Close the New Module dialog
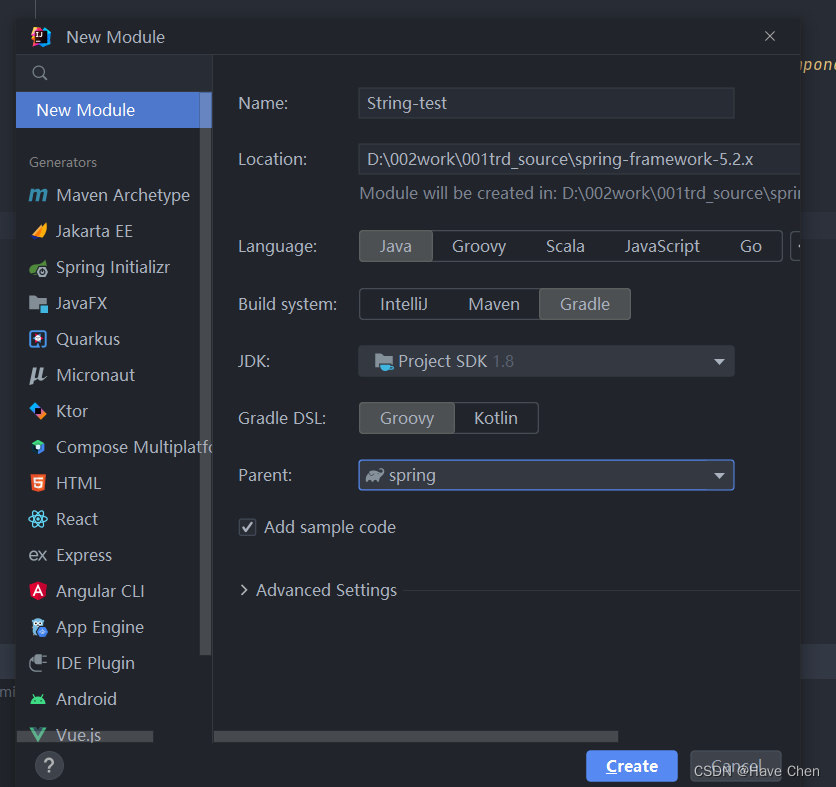Screen dimensions: 836x787 pos(770,36)
